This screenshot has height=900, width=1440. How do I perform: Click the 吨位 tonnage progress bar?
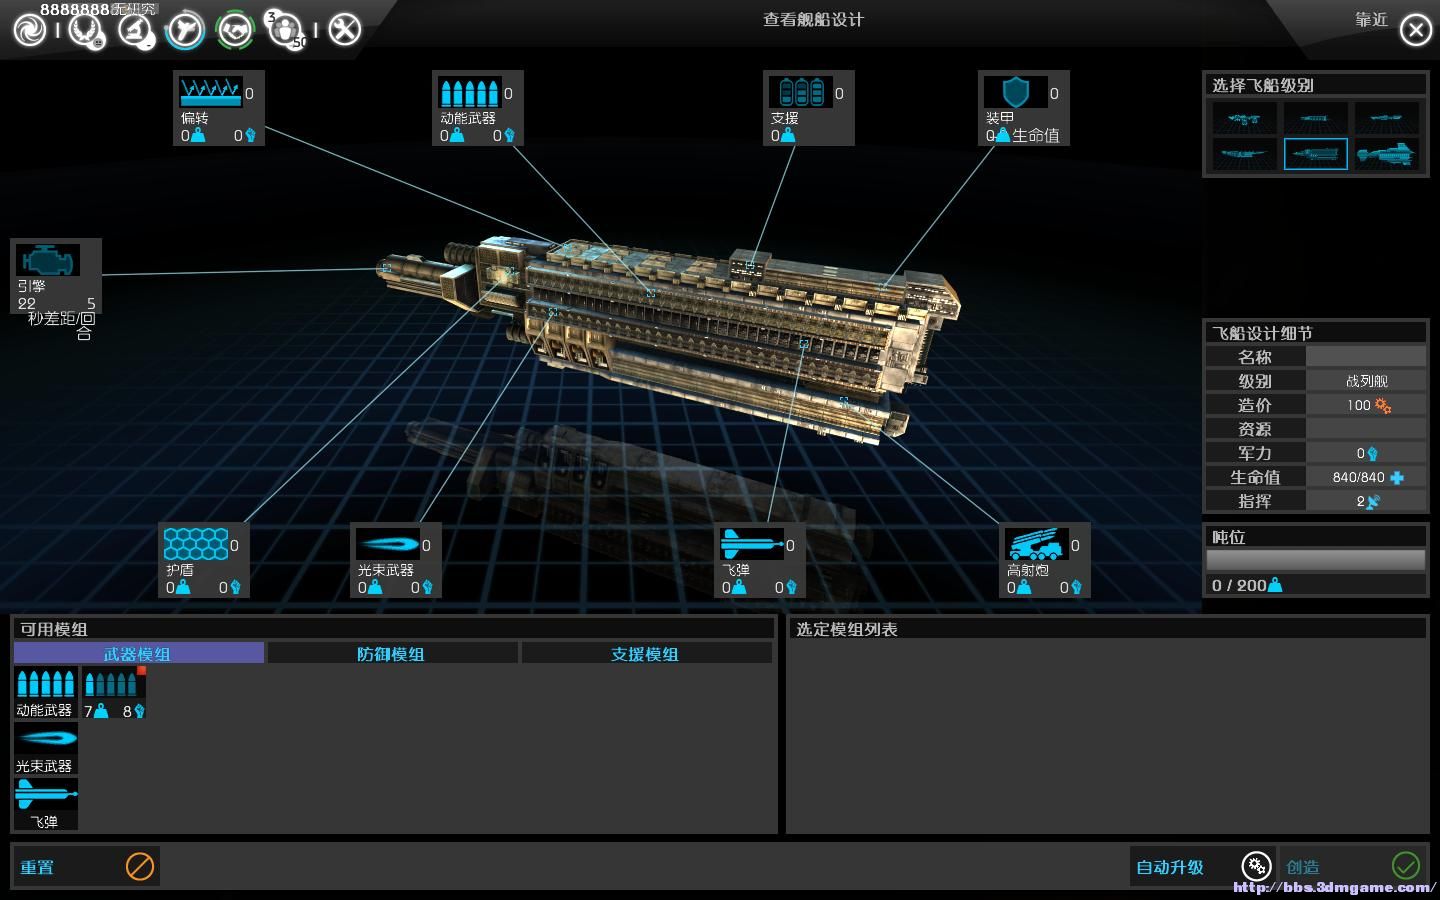coord(1315,560)
